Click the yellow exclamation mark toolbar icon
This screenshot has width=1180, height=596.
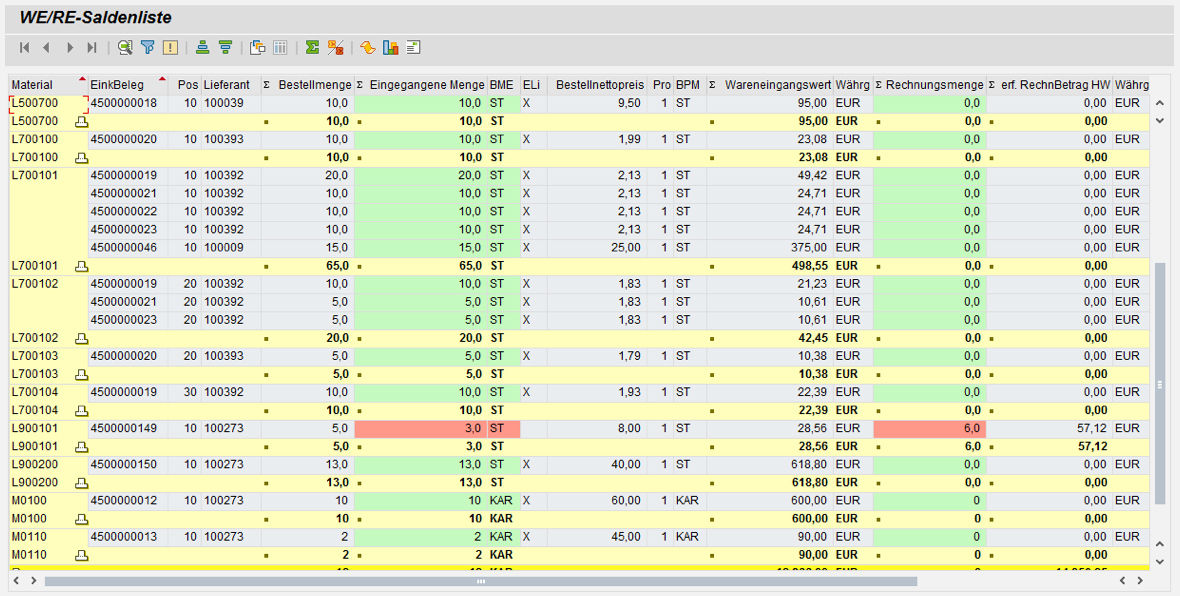coord(170,47)
